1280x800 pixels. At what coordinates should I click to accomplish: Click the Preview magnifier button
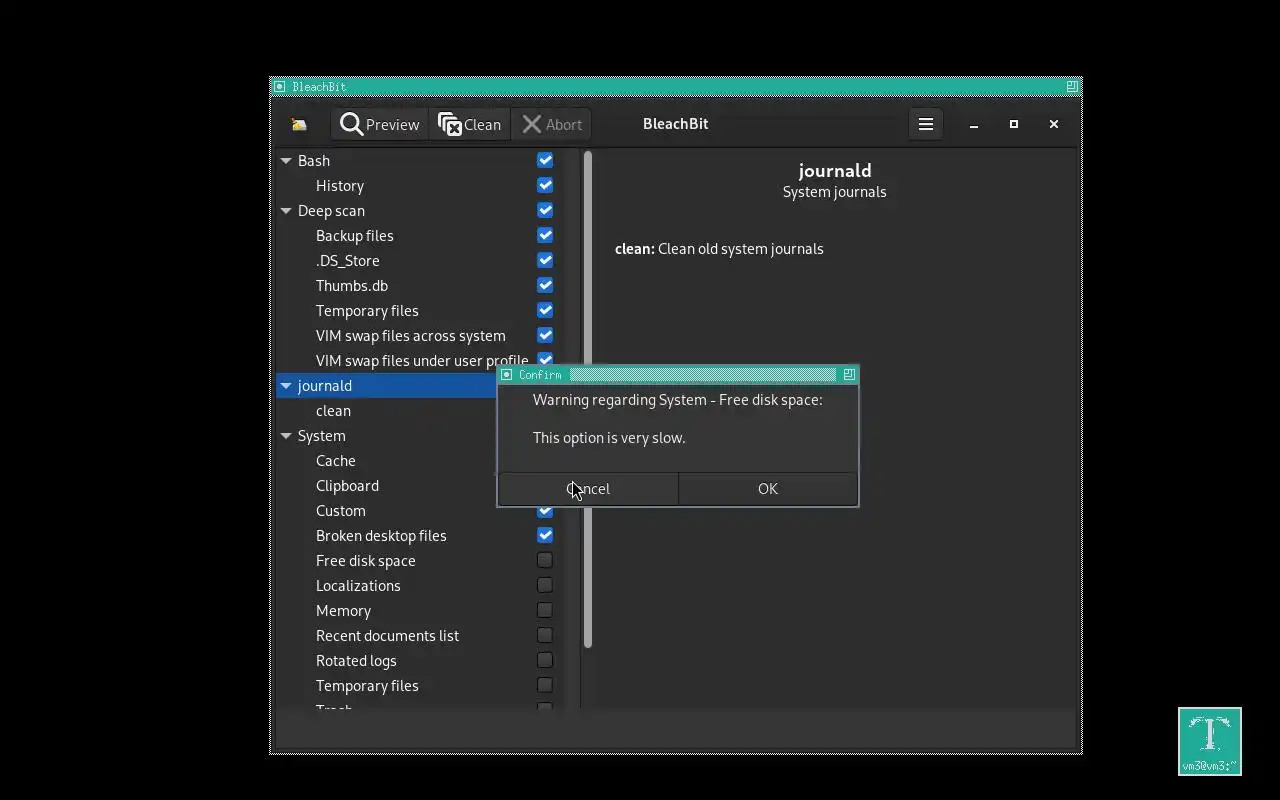point(380,124)
